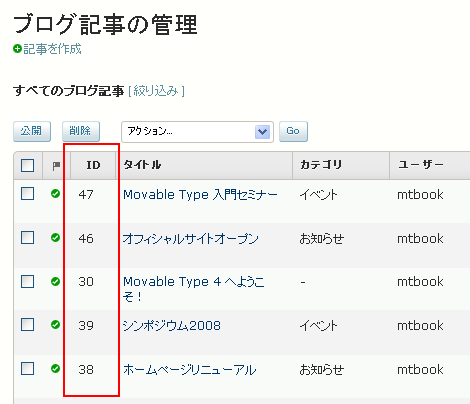Click the ID value 39
The image size is (470, 404).
(x=86, y=326)
